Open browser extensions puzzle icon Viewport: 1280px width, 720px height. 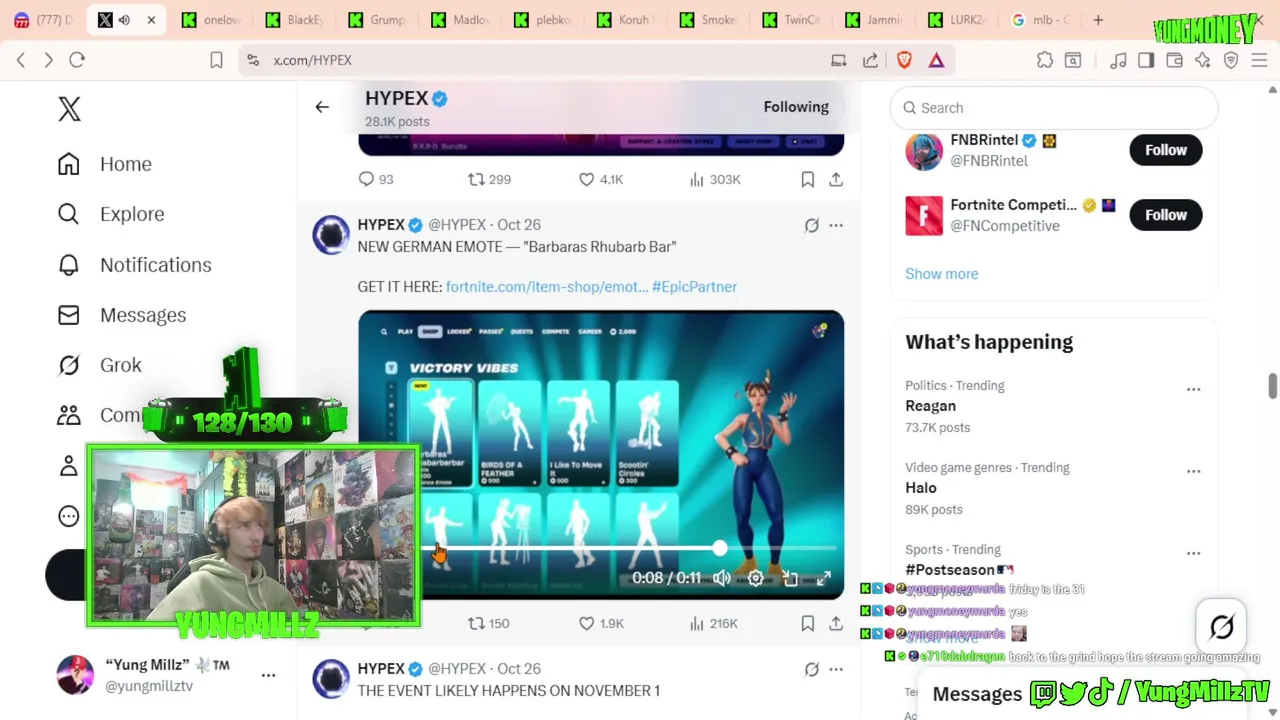click(1045, 60)
